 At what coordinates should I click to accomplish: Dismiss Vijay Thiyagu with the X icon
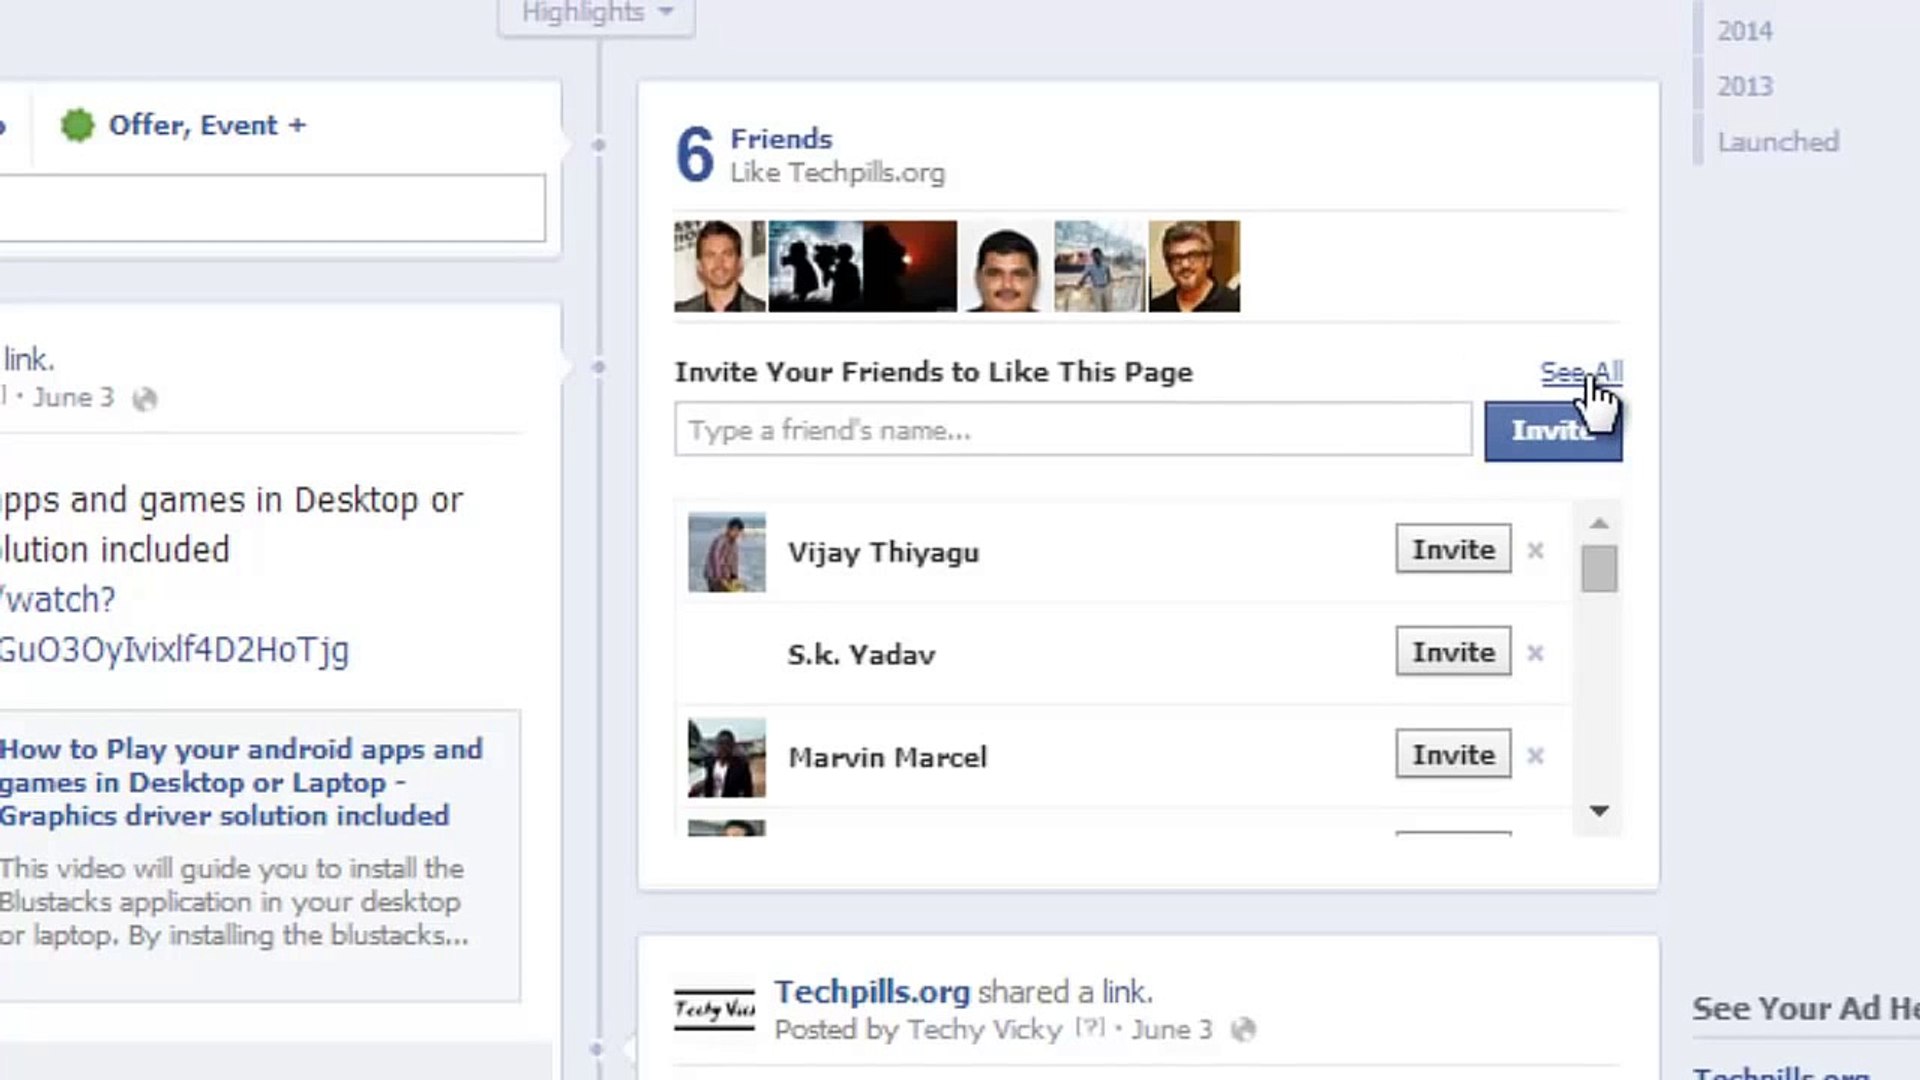(1535, 550)
